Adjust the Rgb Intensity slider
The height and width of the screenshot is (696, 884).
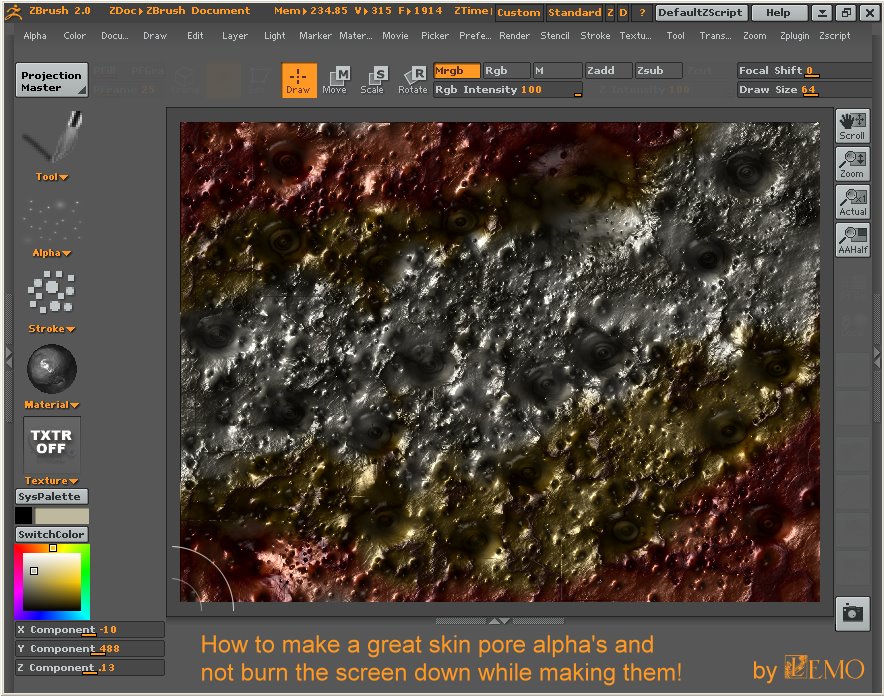coord(508,90)
